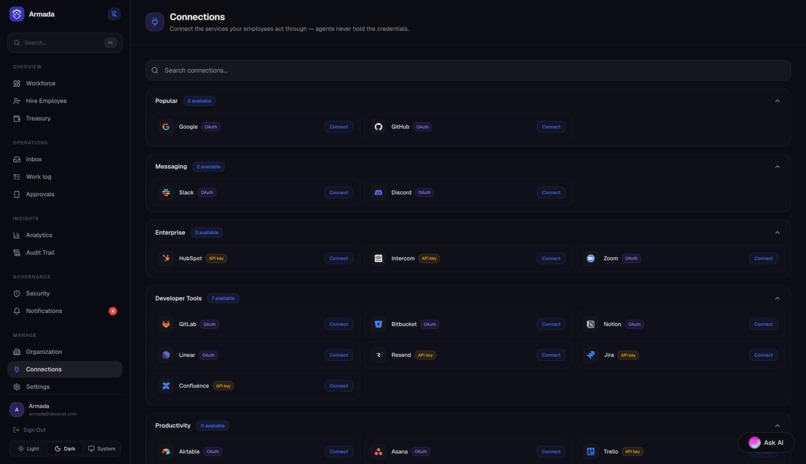Open Treasury page

pyautogui.click(x=65, y=118)
